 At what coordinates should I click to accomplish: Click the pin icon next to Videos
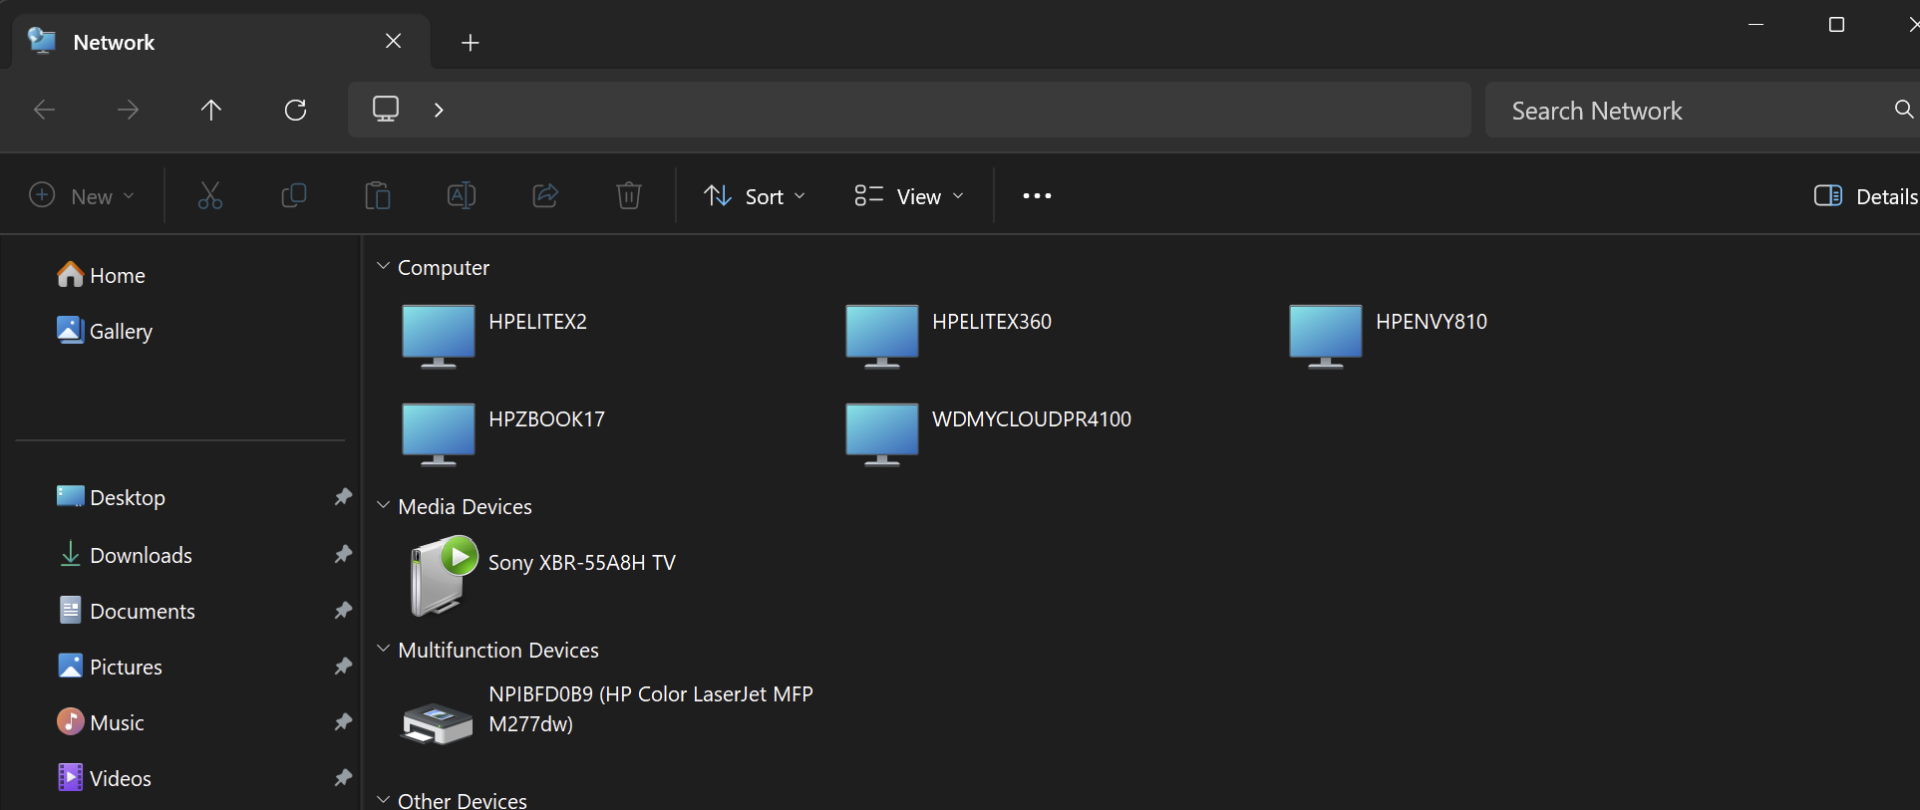click(343, 777)
